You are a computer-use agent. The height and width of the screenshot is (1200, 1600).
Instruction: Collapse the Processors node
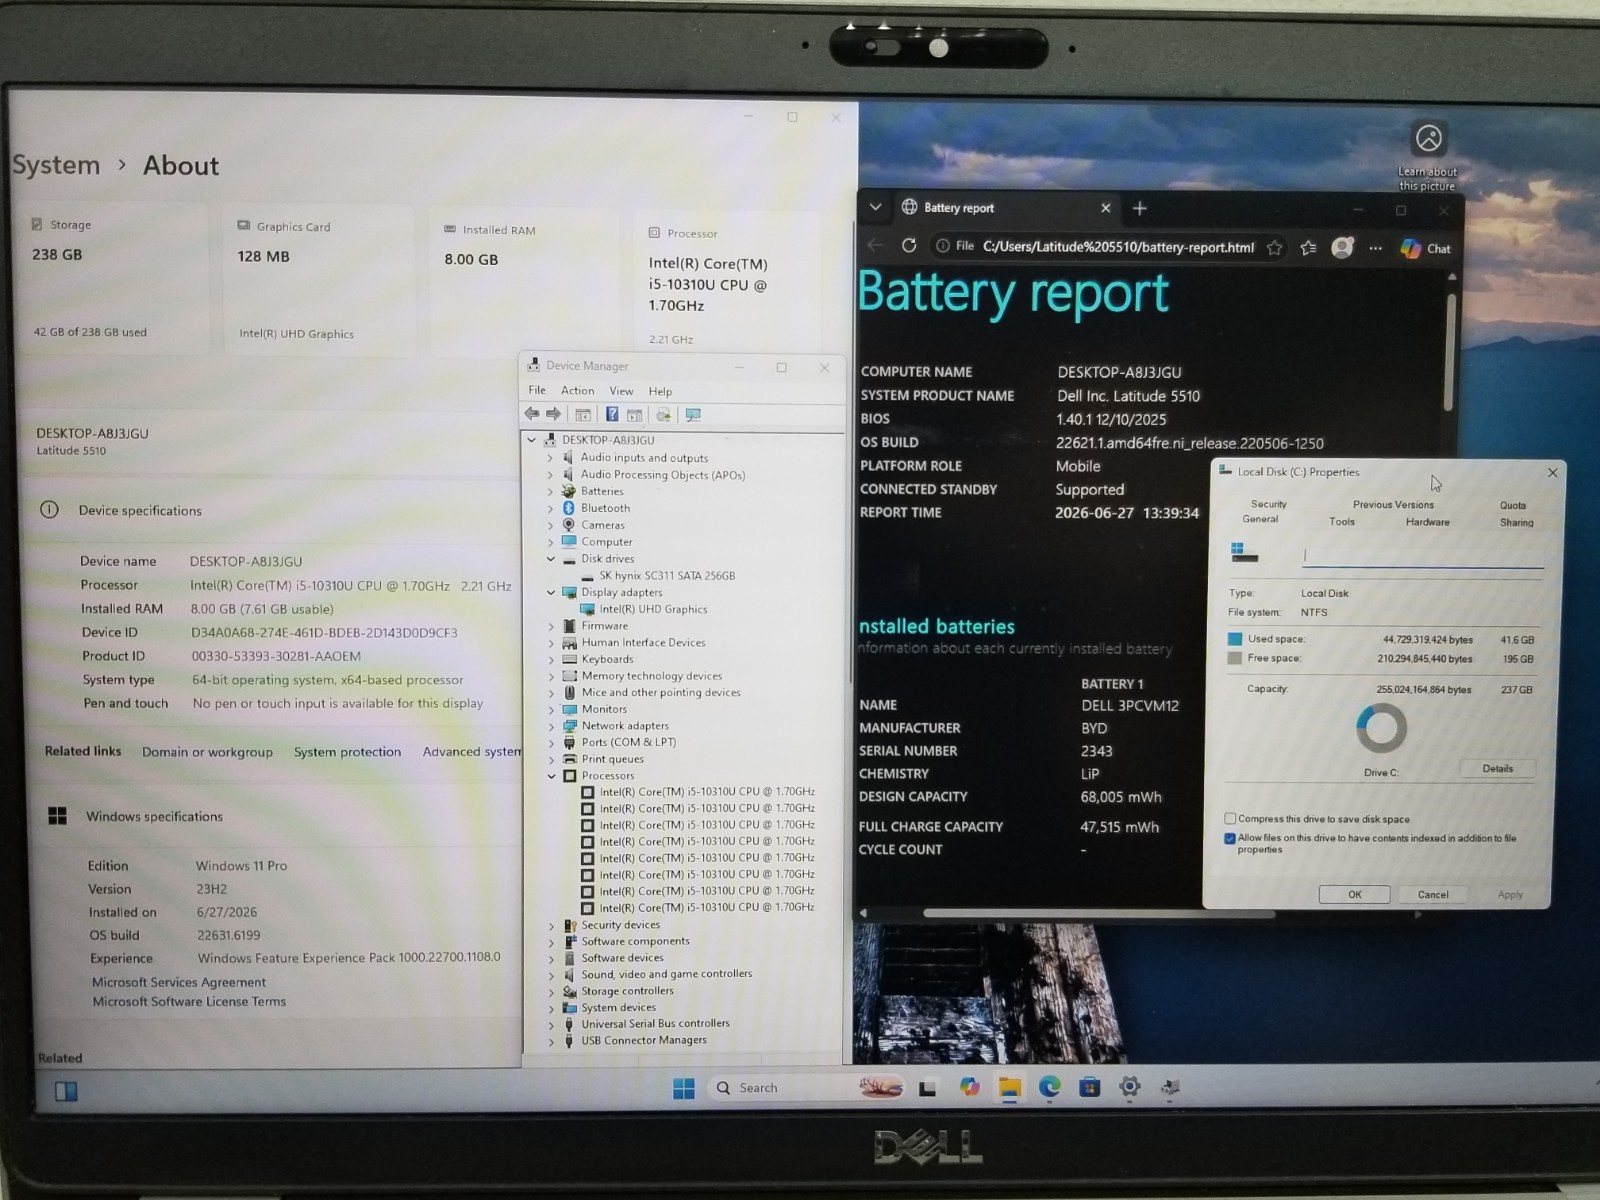click(x=551, y=776)
